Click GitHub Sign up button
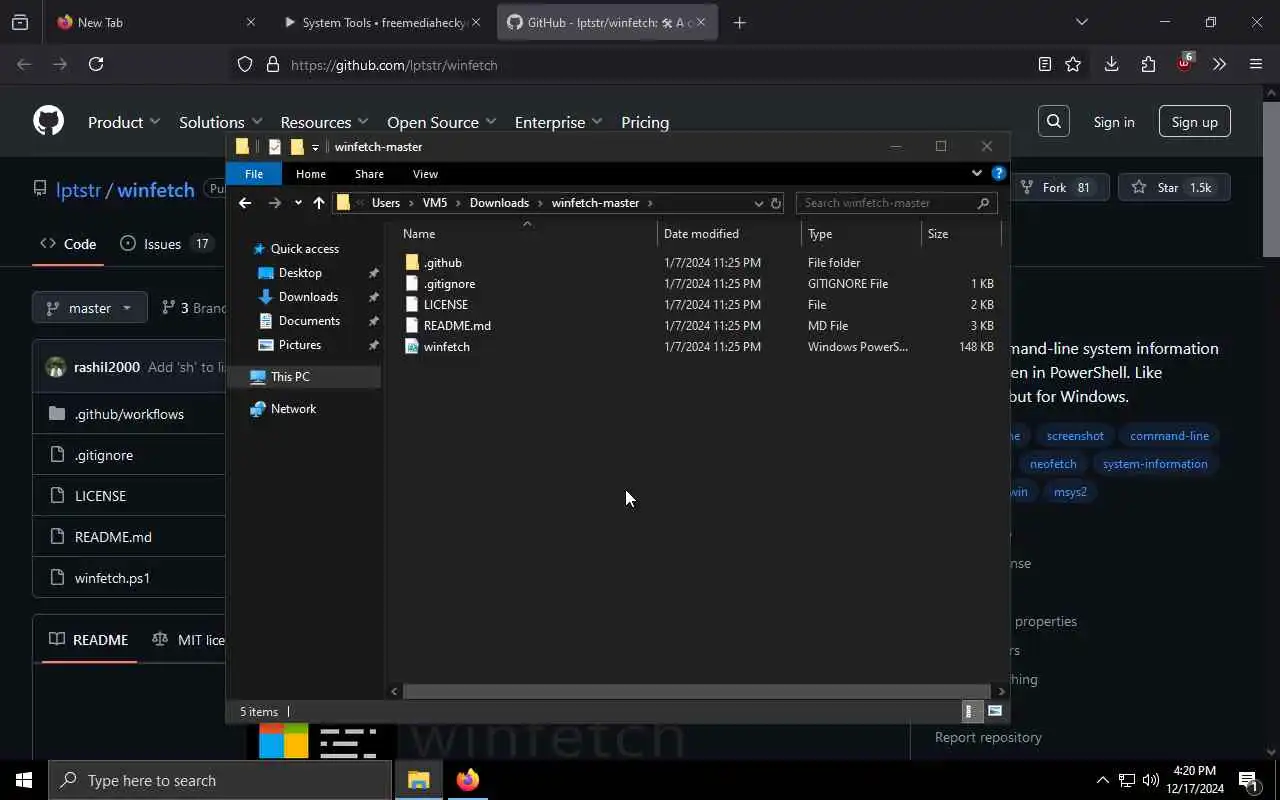 pos(1195,122)
